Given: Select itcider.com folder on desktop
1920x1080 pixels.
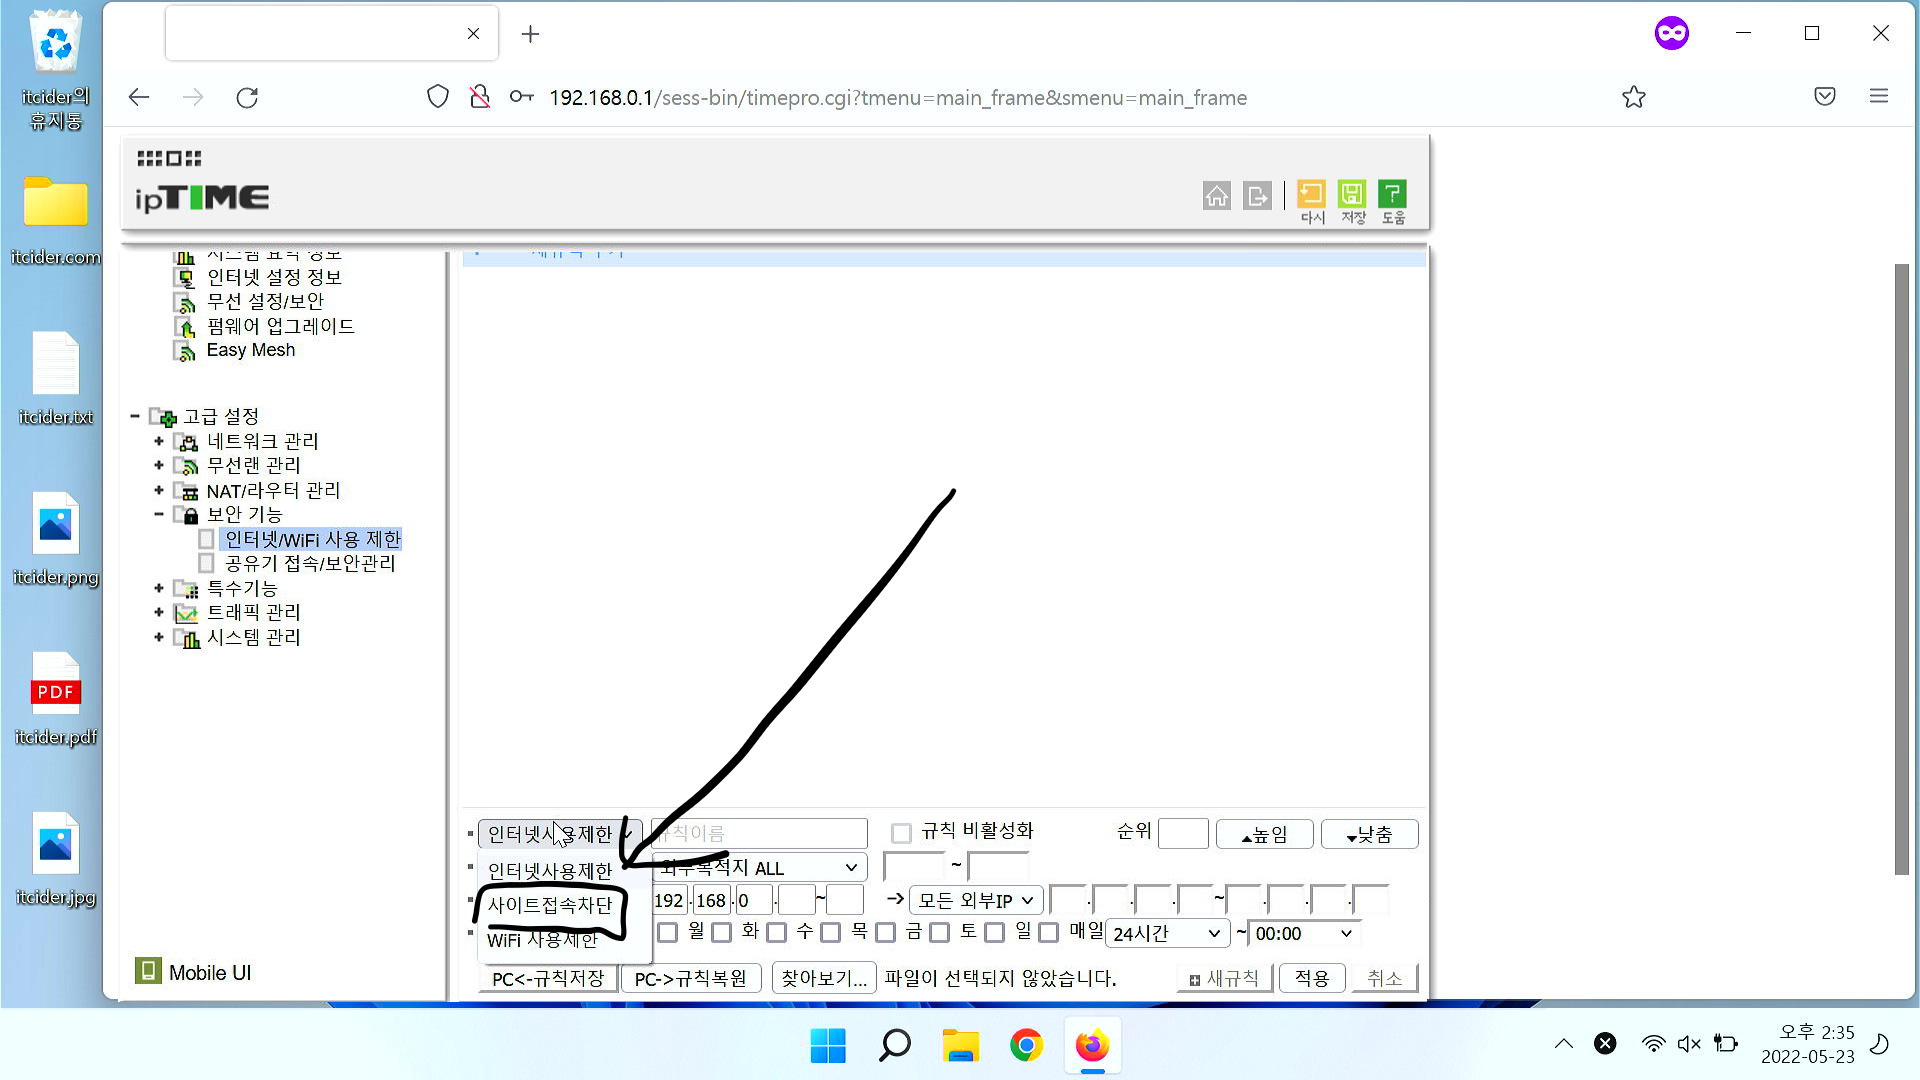Looking at the screenshot, I should [x=56, y=220].
